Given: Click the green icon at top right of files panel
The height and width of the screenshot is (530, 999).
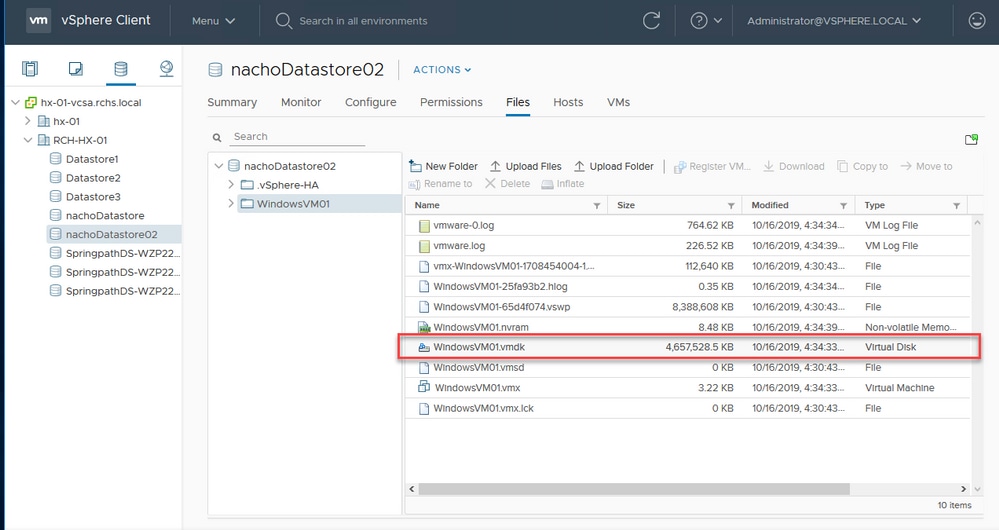Looking at the screenshot, I should tap(971, 140).
